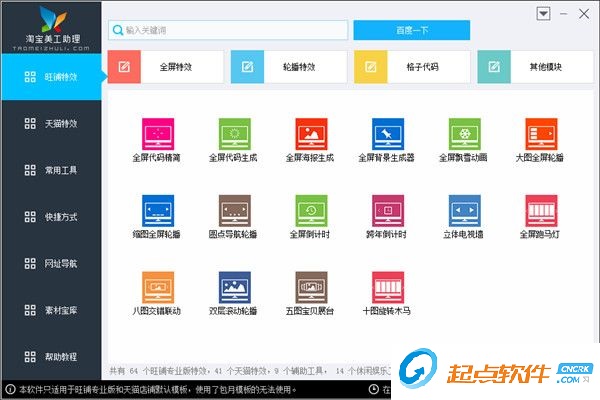Click the 淘宝美工助理 logo

(x=53, y=28)
